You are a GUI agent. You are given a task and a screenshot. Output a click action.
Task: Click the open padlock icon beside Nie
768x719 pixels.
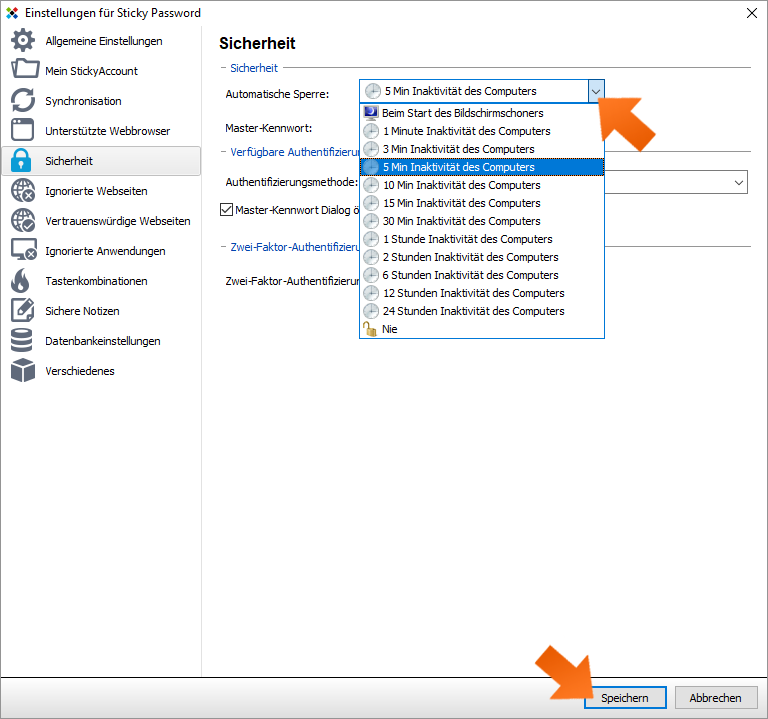pyautogui.click(x=370, y=329)
